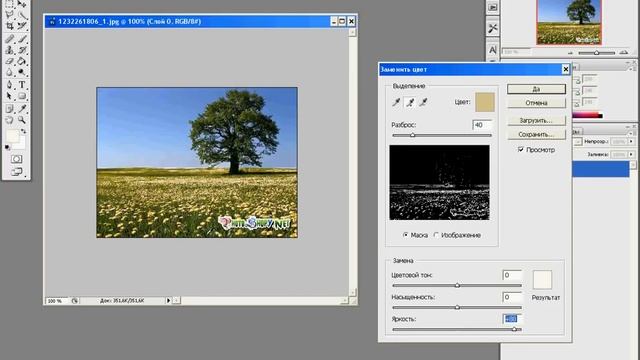The width and height of the screenshot is (640, 360).
Task: Select the Eraser tool
Action: pos(10,61)
